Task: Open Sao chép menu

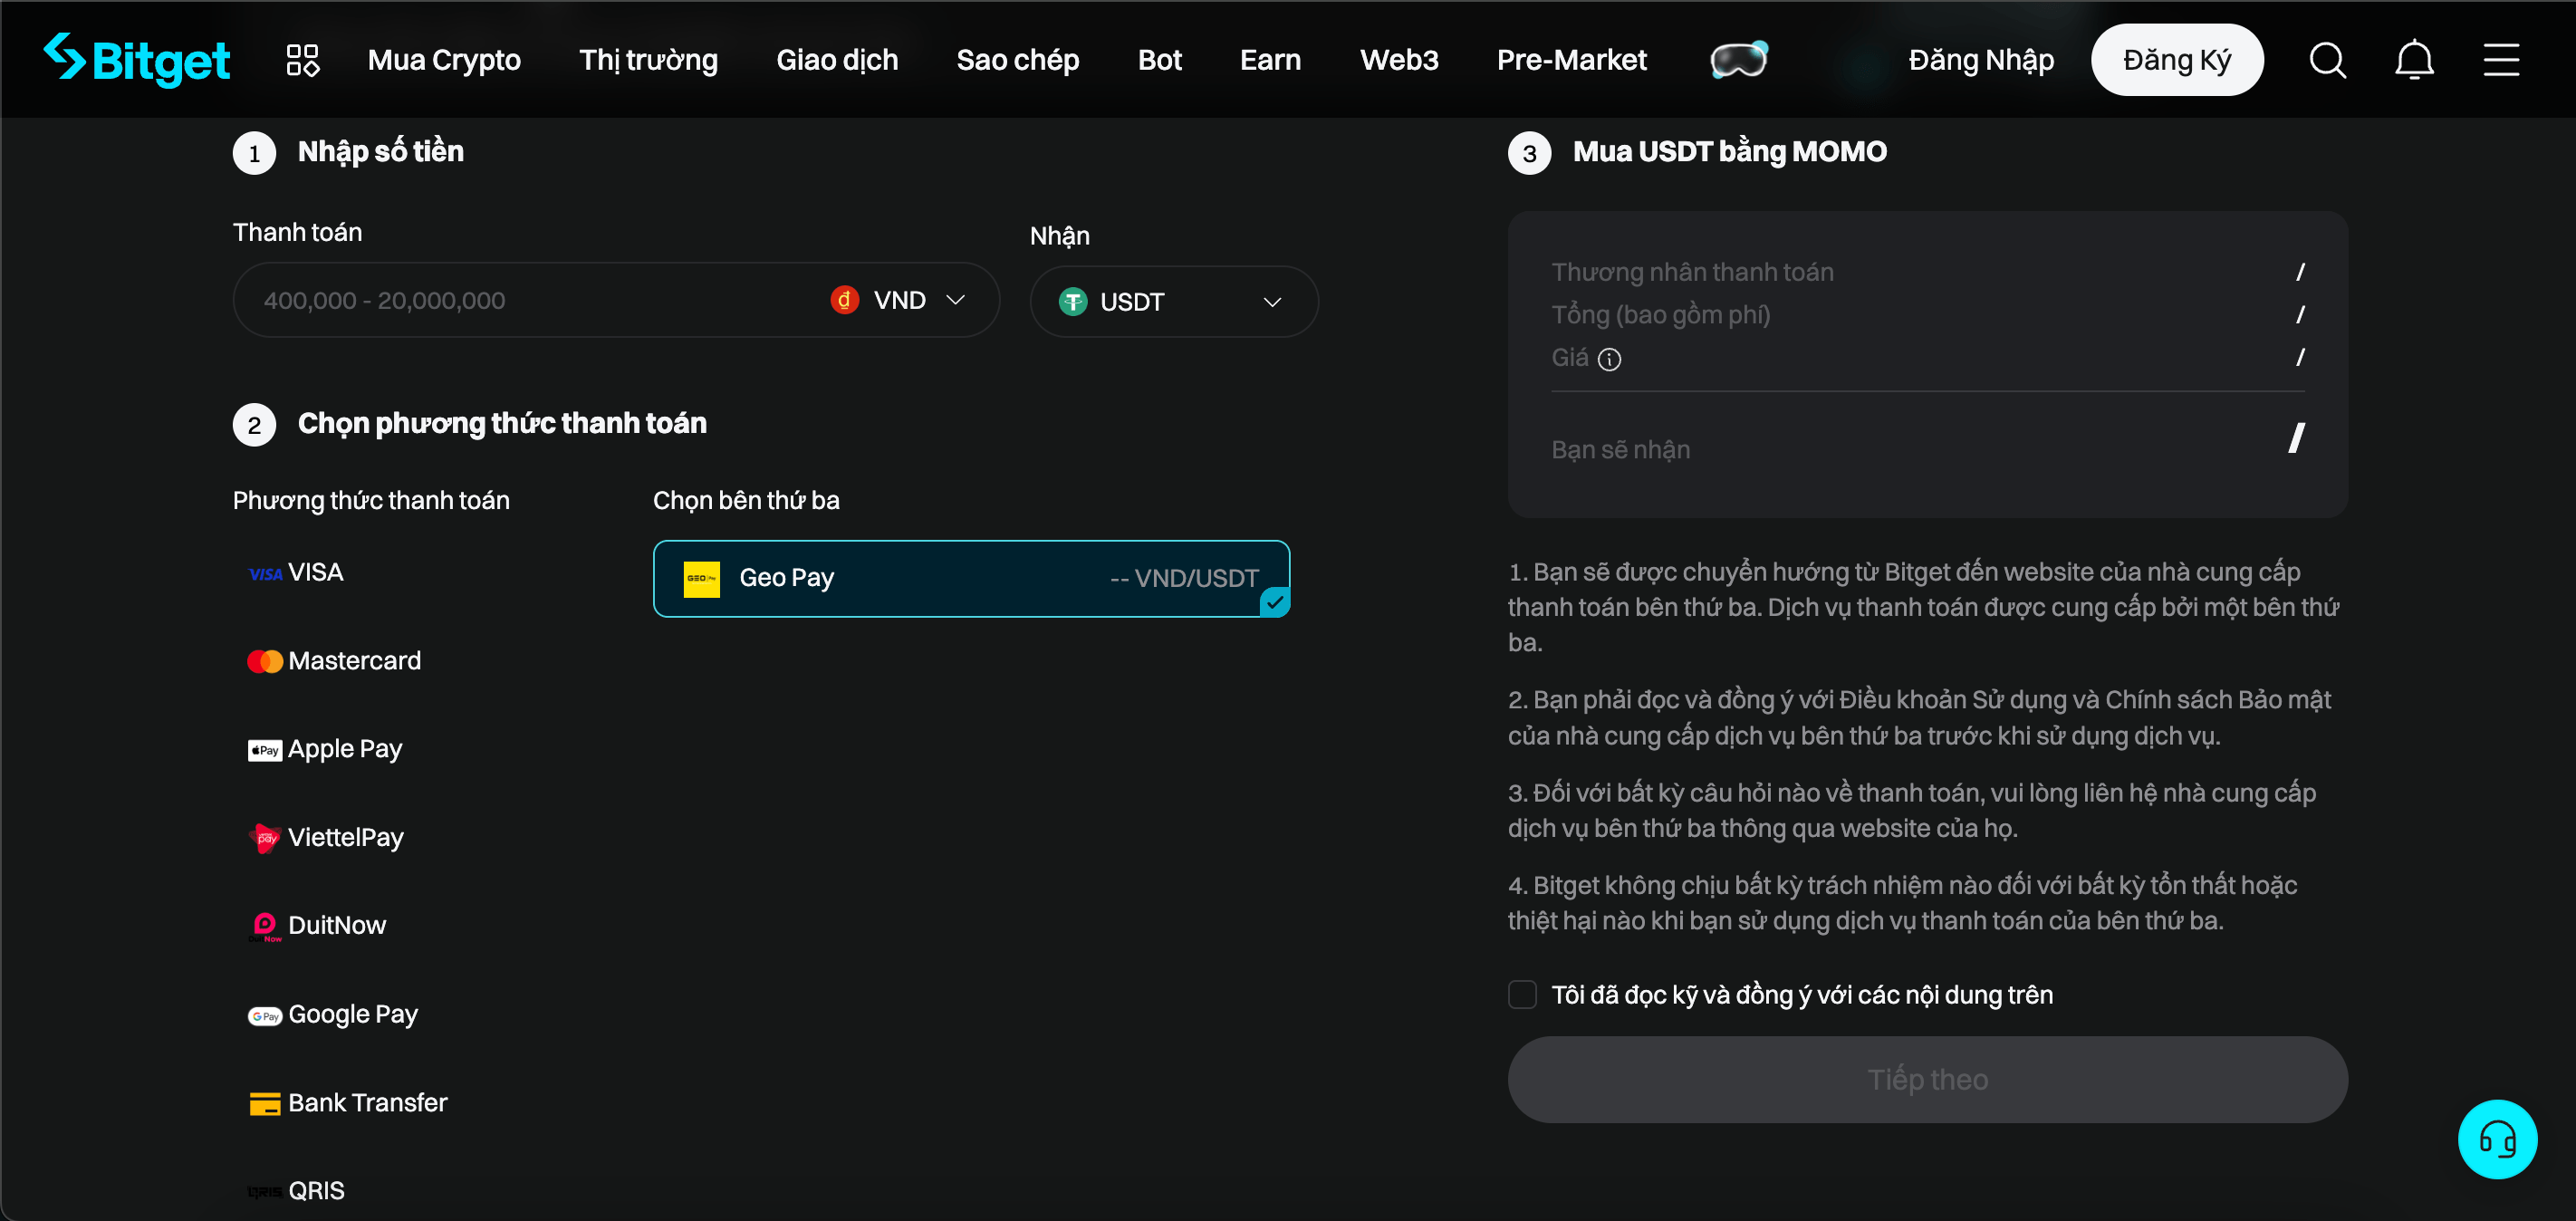Action: pyautogui.click(x=1017, y=60)
